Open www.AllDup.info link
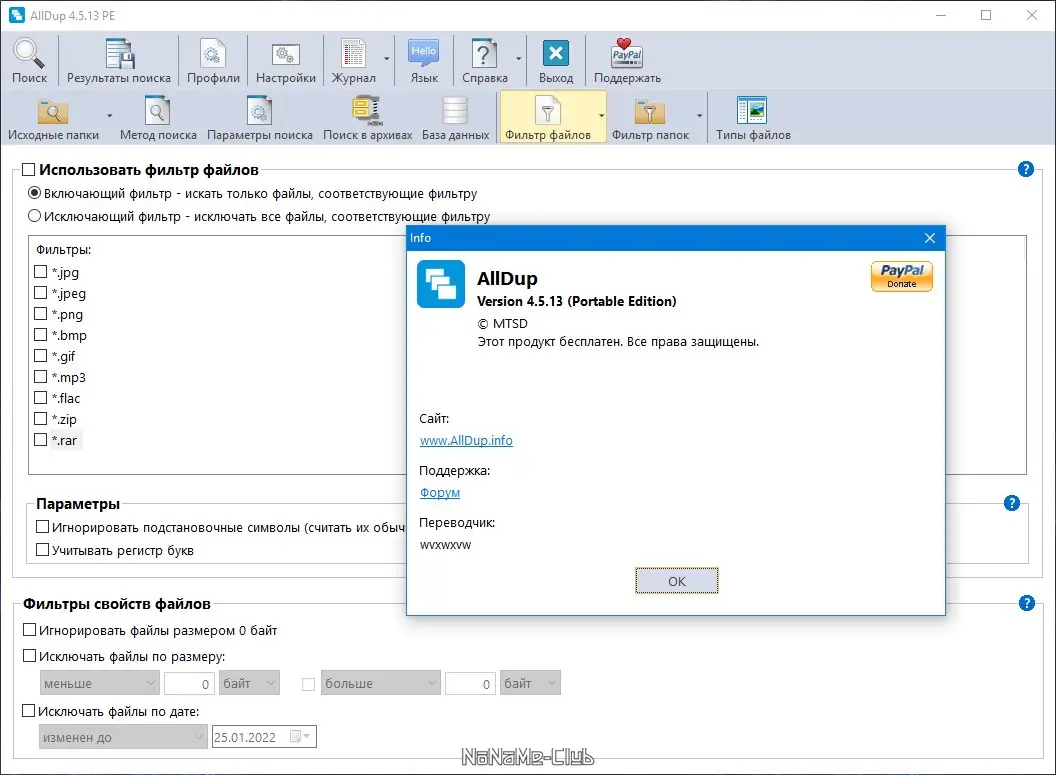Image resolution: width=1056 pixels, height=775 pixels. pyautogui.click(x=466, y=440)
